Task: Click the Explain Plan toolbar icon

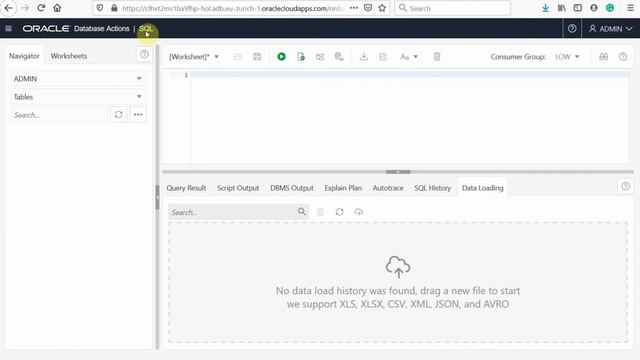Action: [320, 57]
